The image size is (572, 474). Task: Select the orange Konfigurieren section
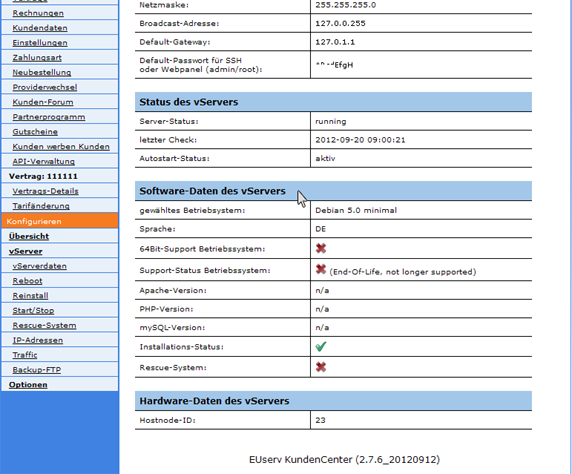point(59,221)
